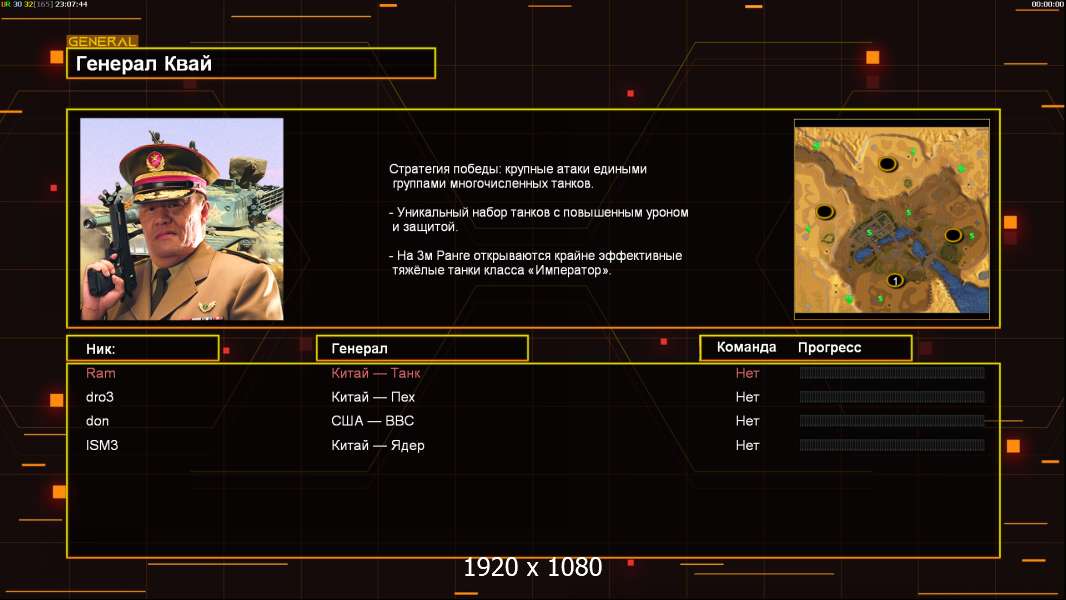Viewport: 1066px width, 600px height.
Task: Click the 'Стратегия победы' description text
Action: (518, 176)
